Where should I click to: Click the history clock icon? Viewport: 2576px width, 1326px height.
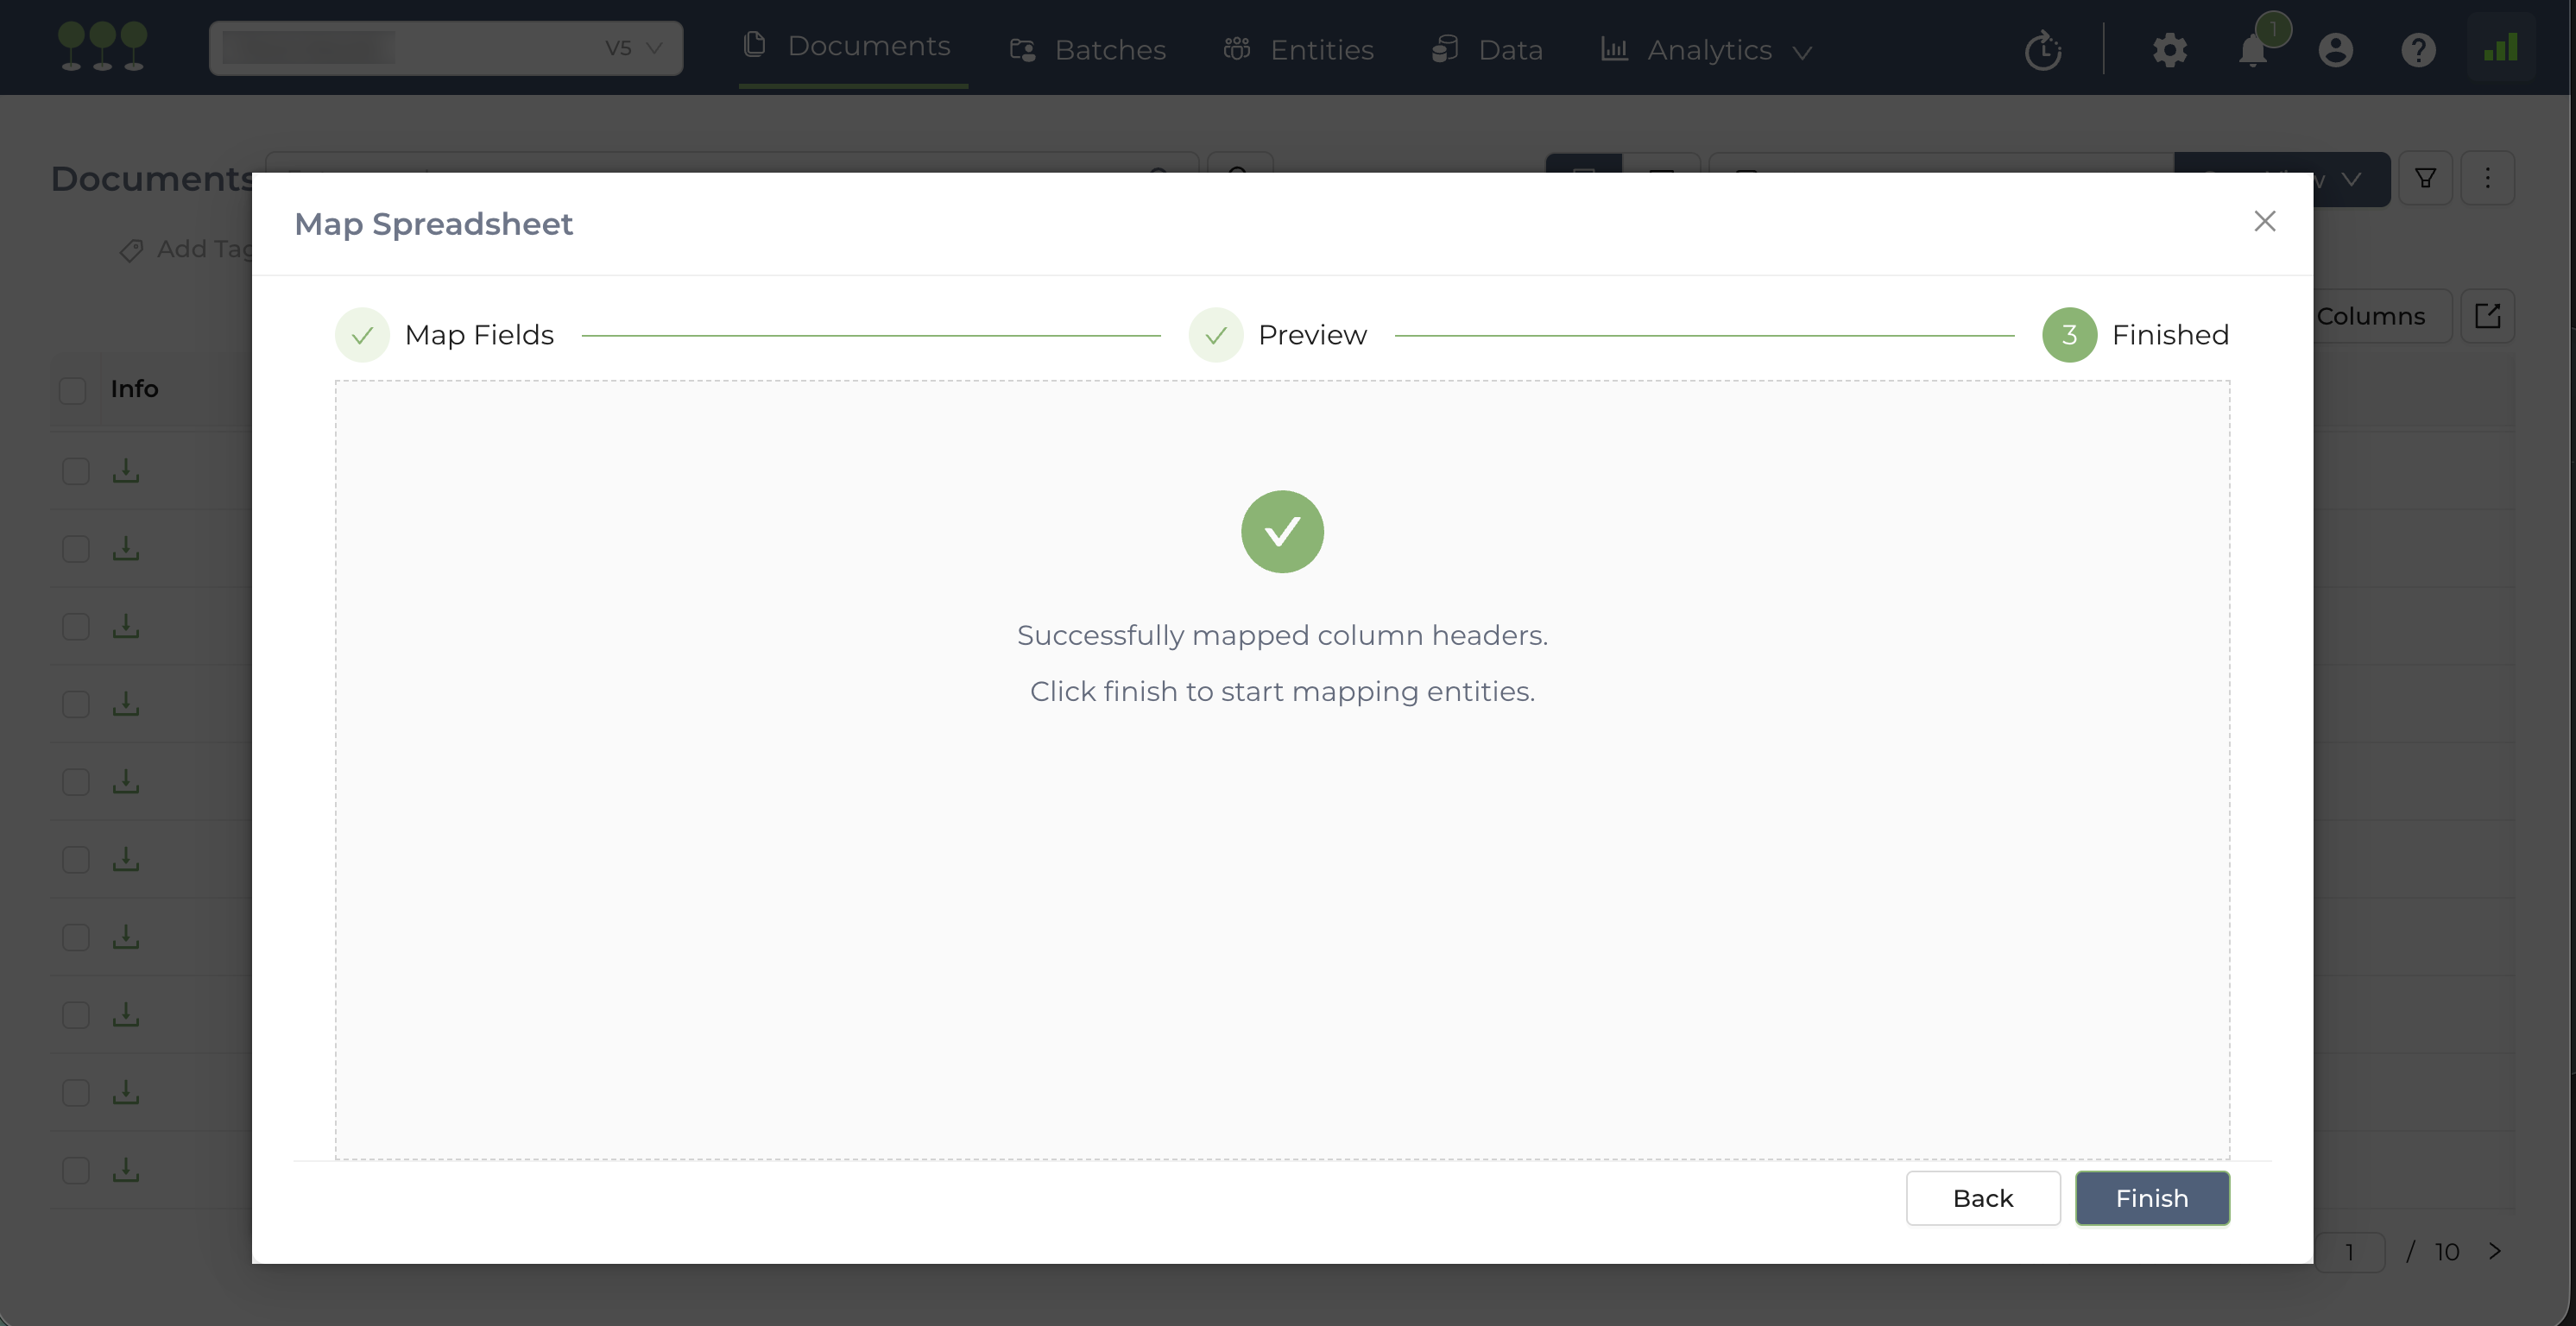pyautogui.click(x=2043, y=50)
